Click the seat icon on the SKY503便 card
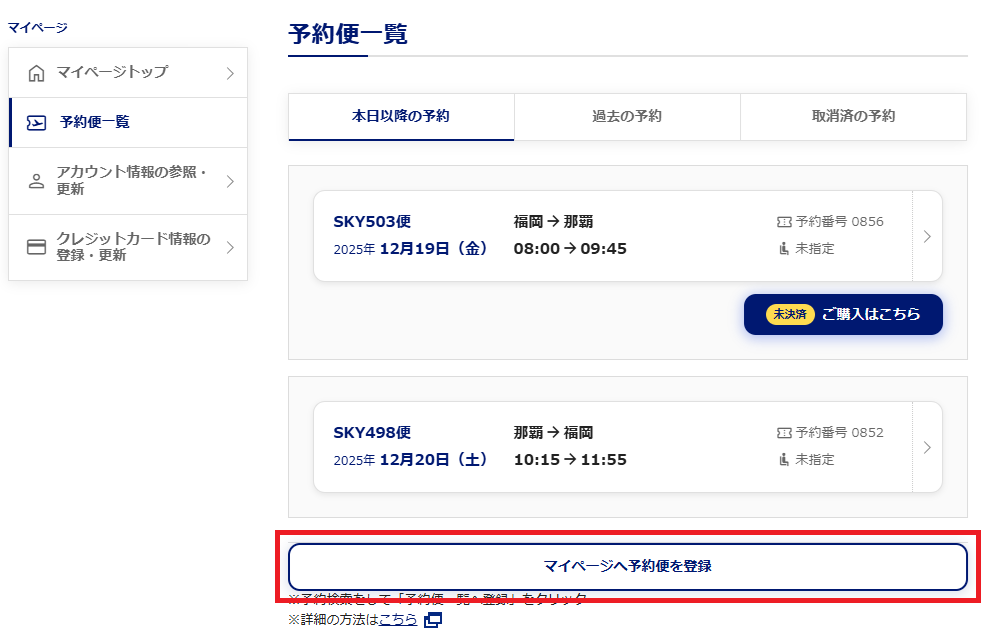This screenshot has width=983, height=640. click(784, 249)
